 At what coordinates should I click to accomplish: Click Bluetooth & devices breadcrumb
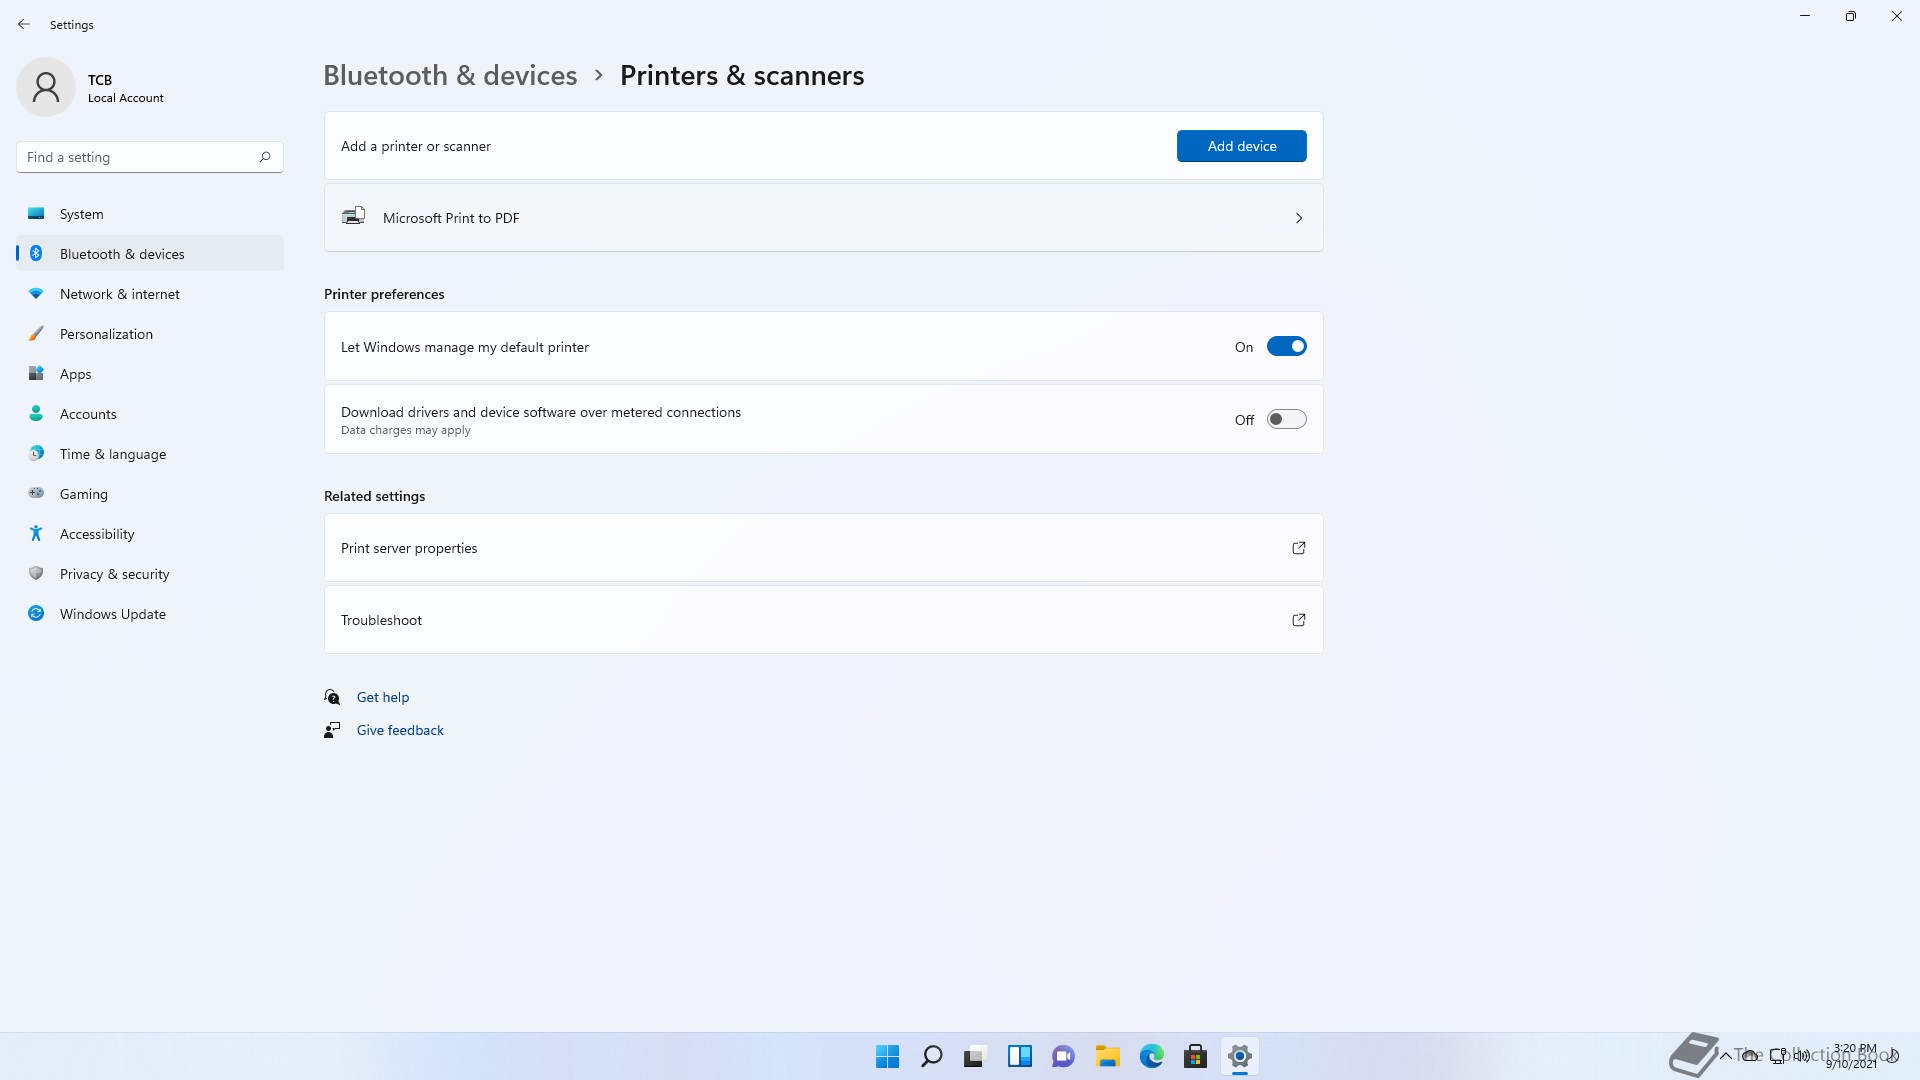coord(450,75)
